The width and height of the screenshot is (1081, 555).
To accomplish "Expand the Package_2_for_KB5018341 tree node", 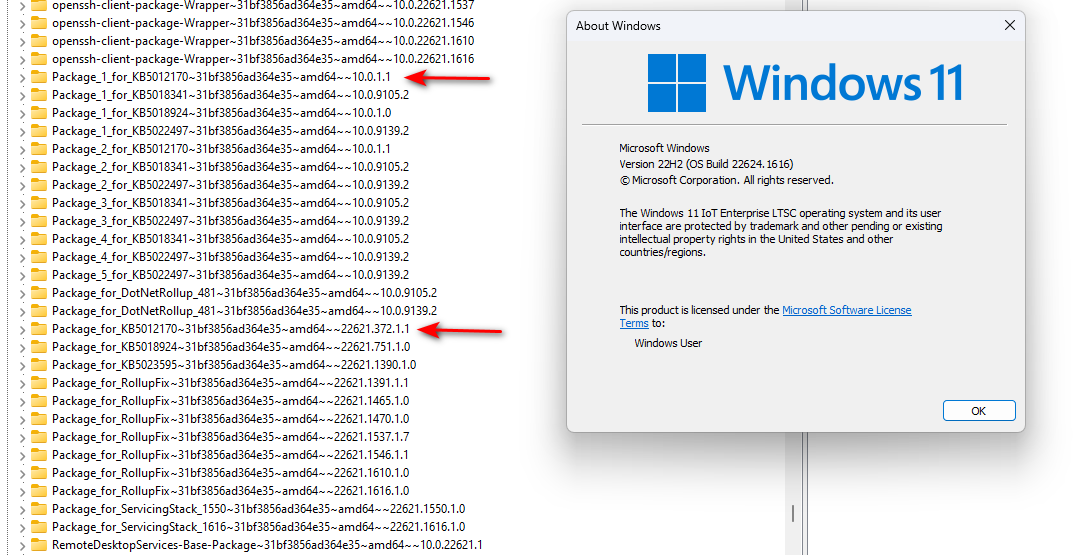I will pos(22,167).
